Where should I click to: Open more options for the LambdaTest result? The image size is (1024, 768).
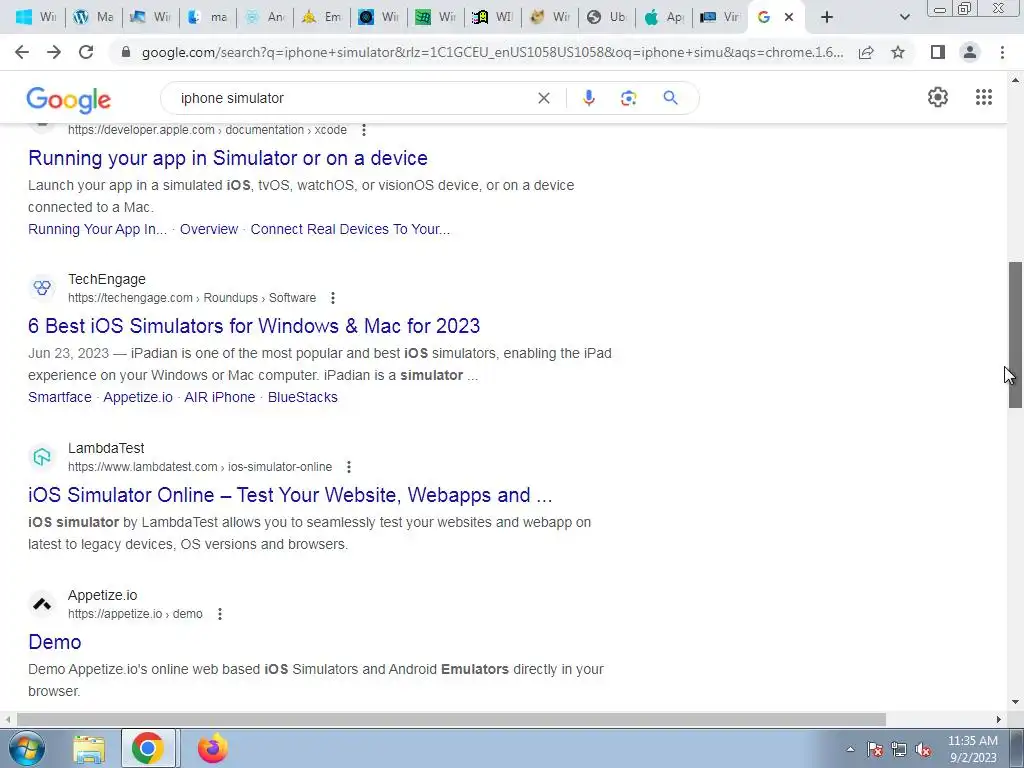pyautogui.click(x=349, y=467)
